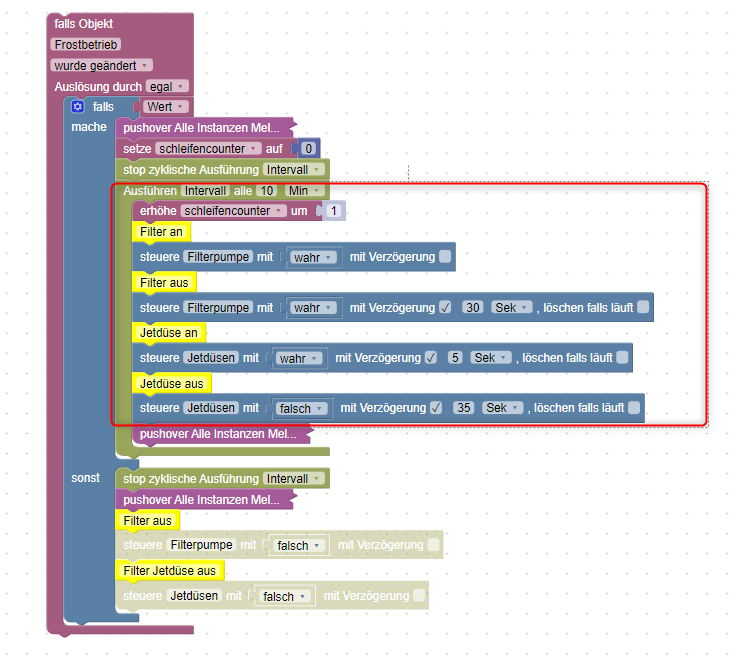Edit the 35 seconds delay value
745x664 pixels.
[x=464, y=408]
